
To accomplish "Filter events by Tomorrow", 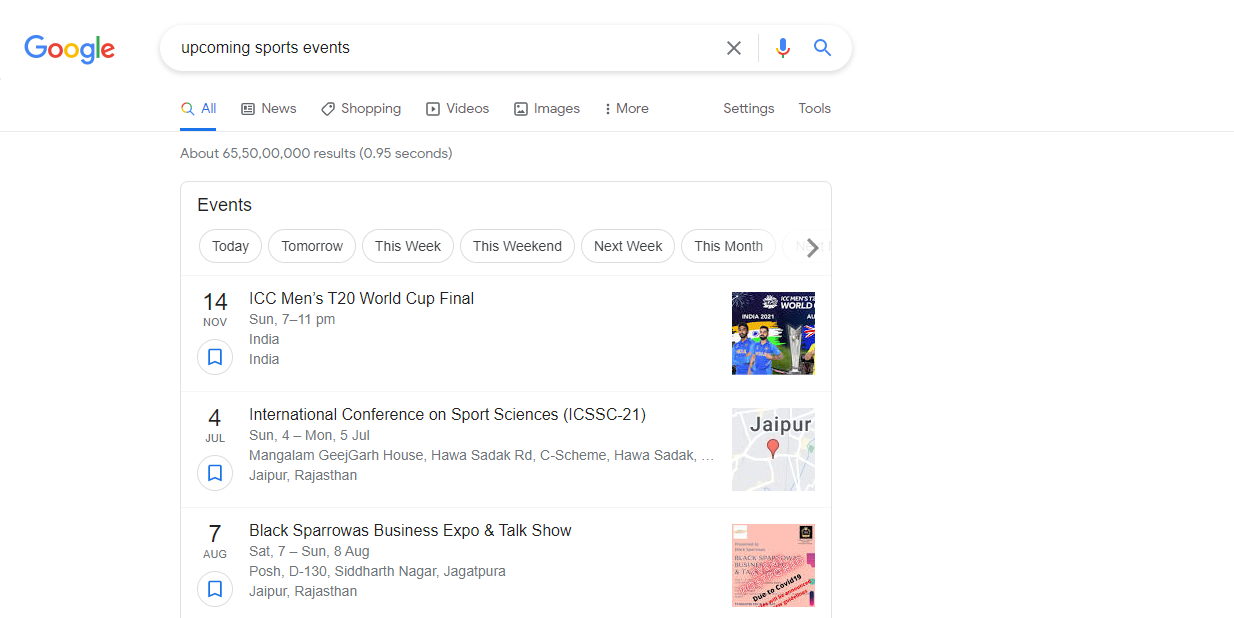I will tap(312, 246).
